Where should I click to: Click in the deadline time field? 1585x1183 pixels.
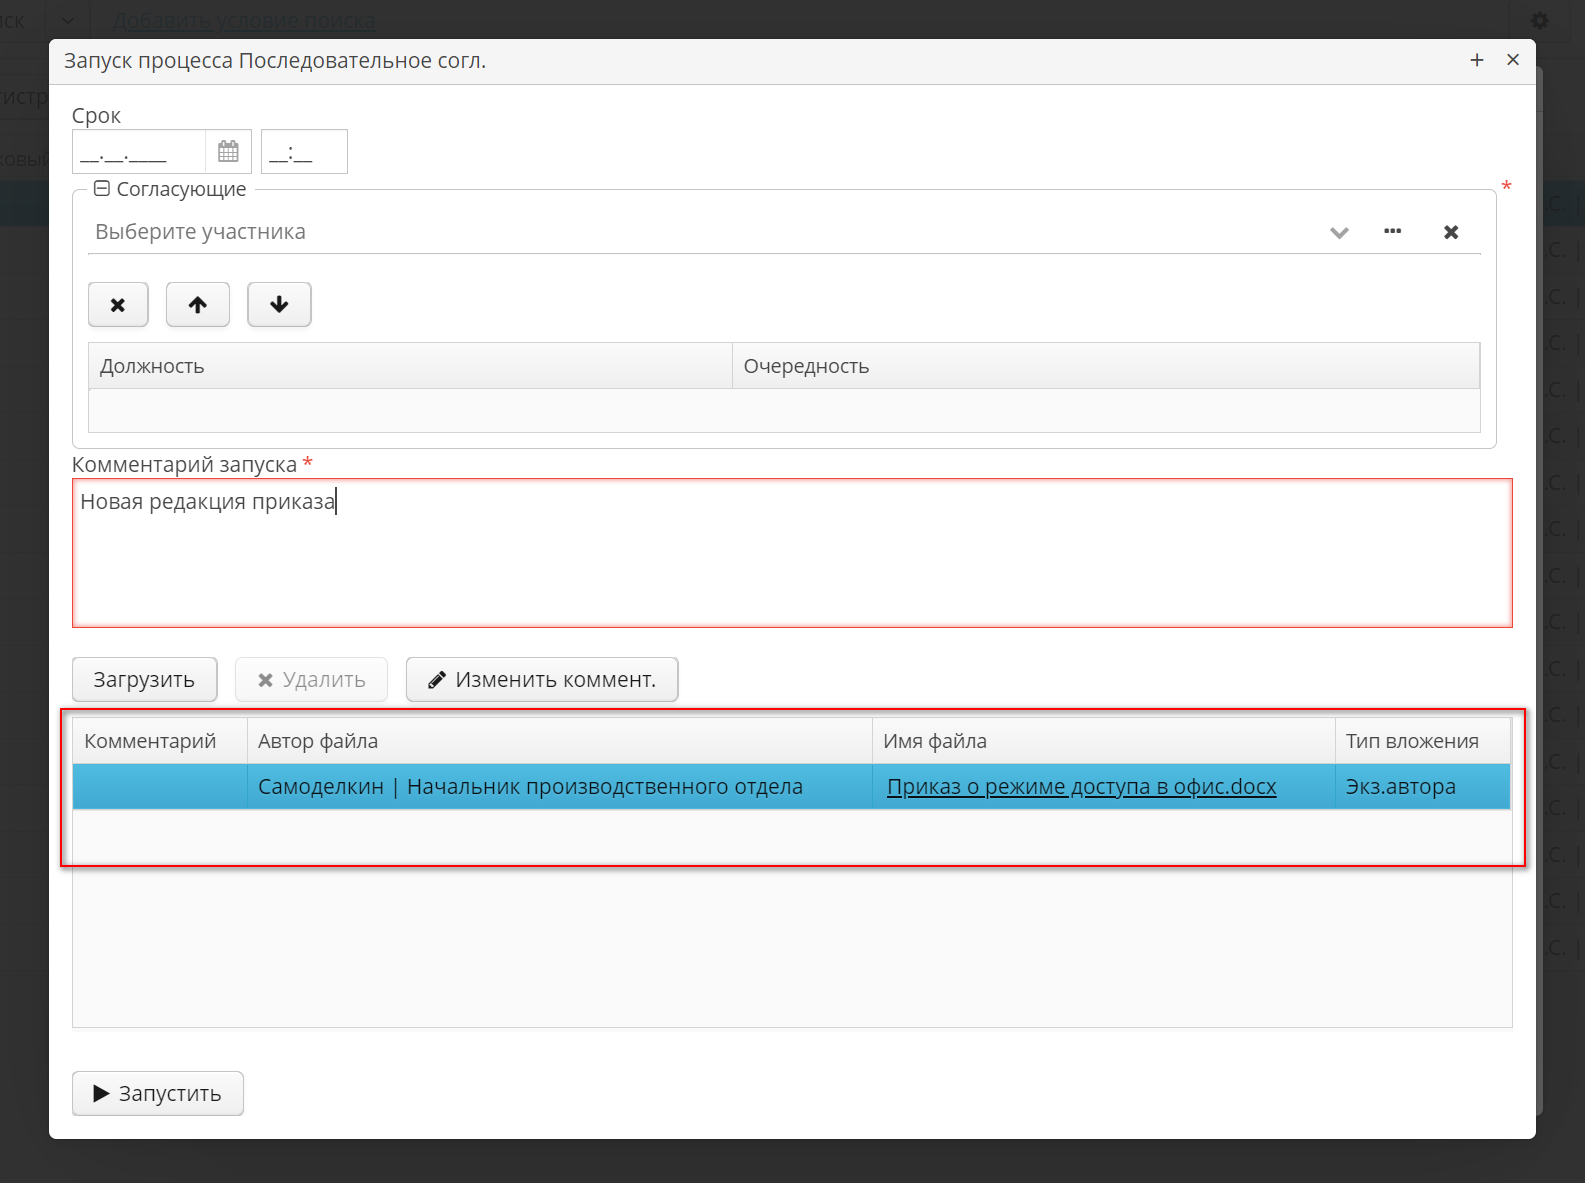pyautogui.click(x=304, y=152)
